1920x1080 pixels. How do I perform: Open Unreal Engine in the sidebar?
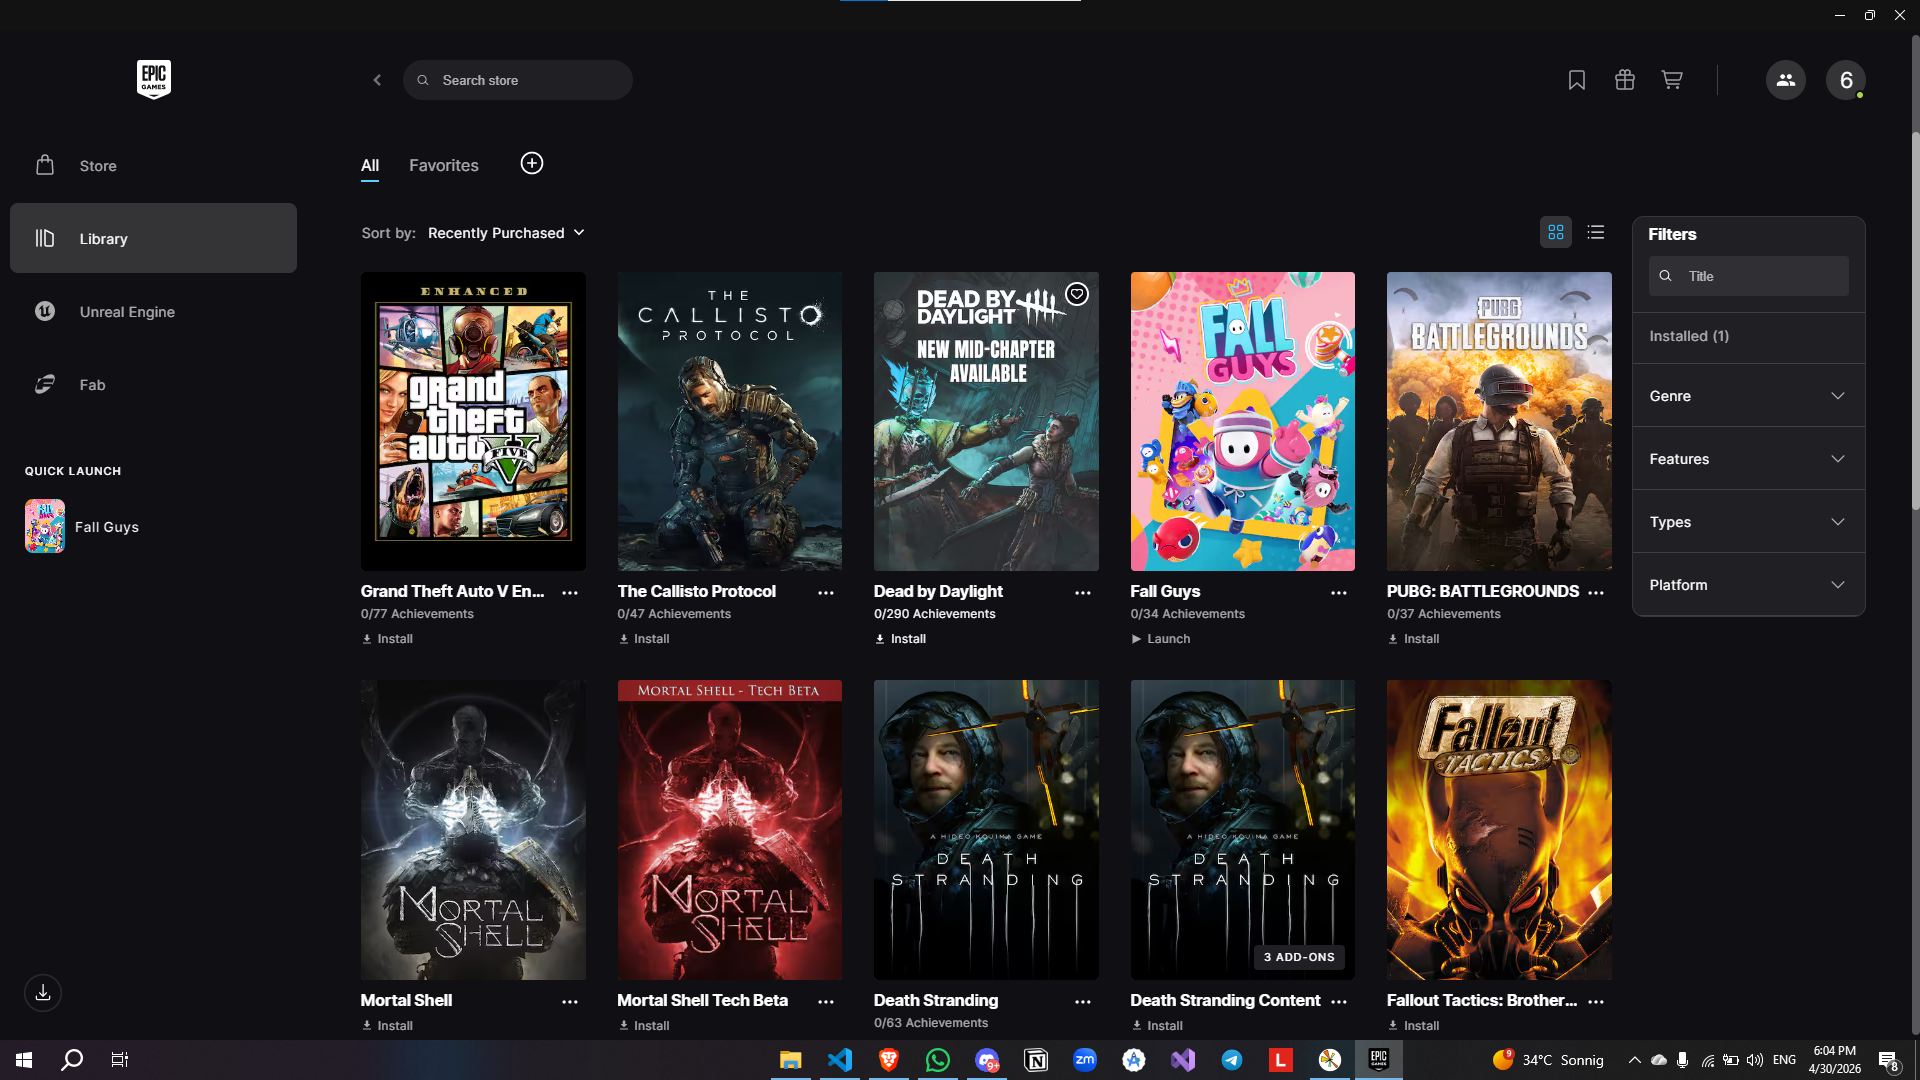pyautogui.click(x=153, y=311)
